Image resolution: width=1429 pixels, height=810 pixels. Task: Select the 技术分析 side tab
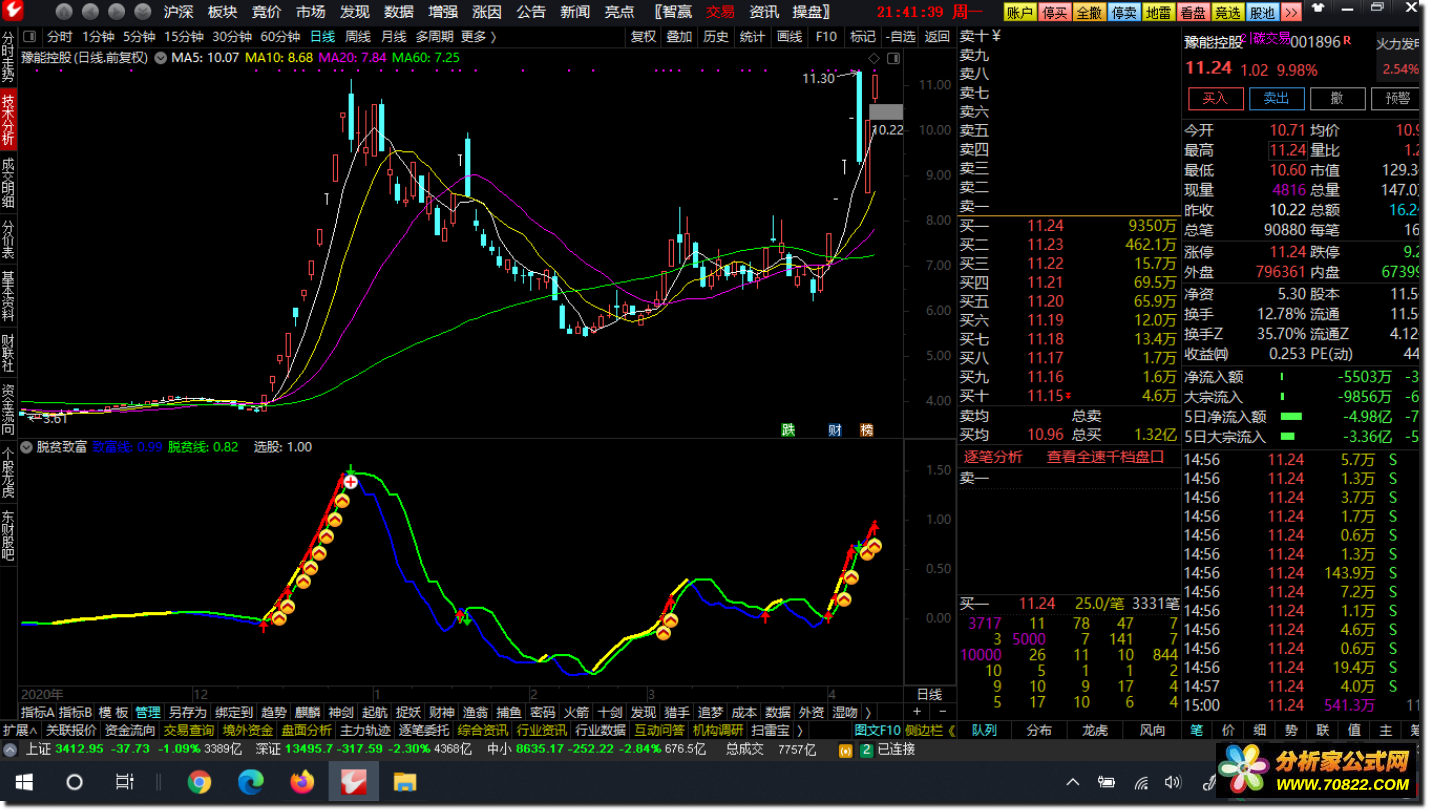(x=8, y=120)
